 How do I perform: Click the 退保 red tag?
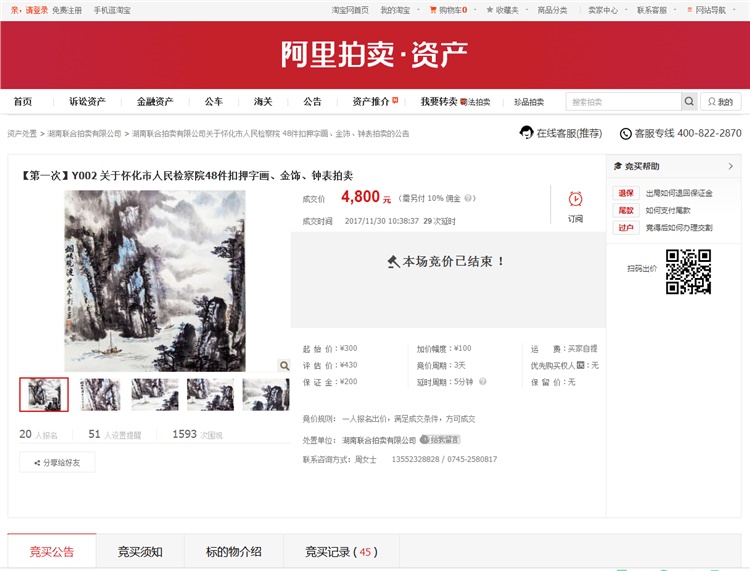626,193
